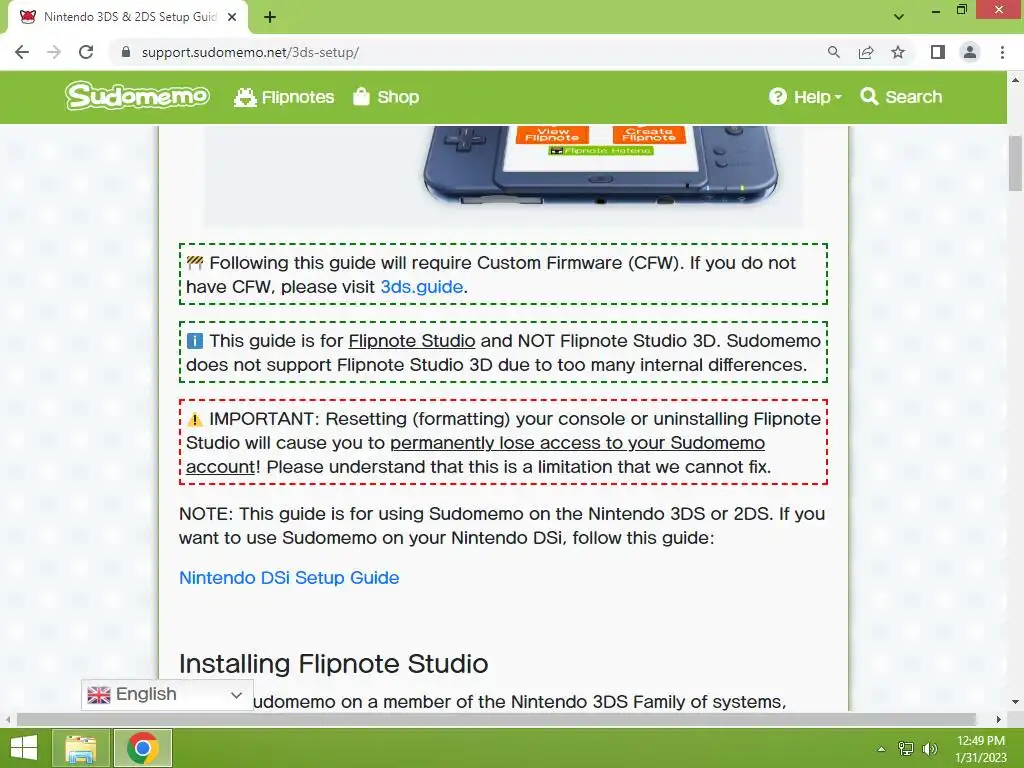
Task: Go forward to the next page
Action: 54,52
